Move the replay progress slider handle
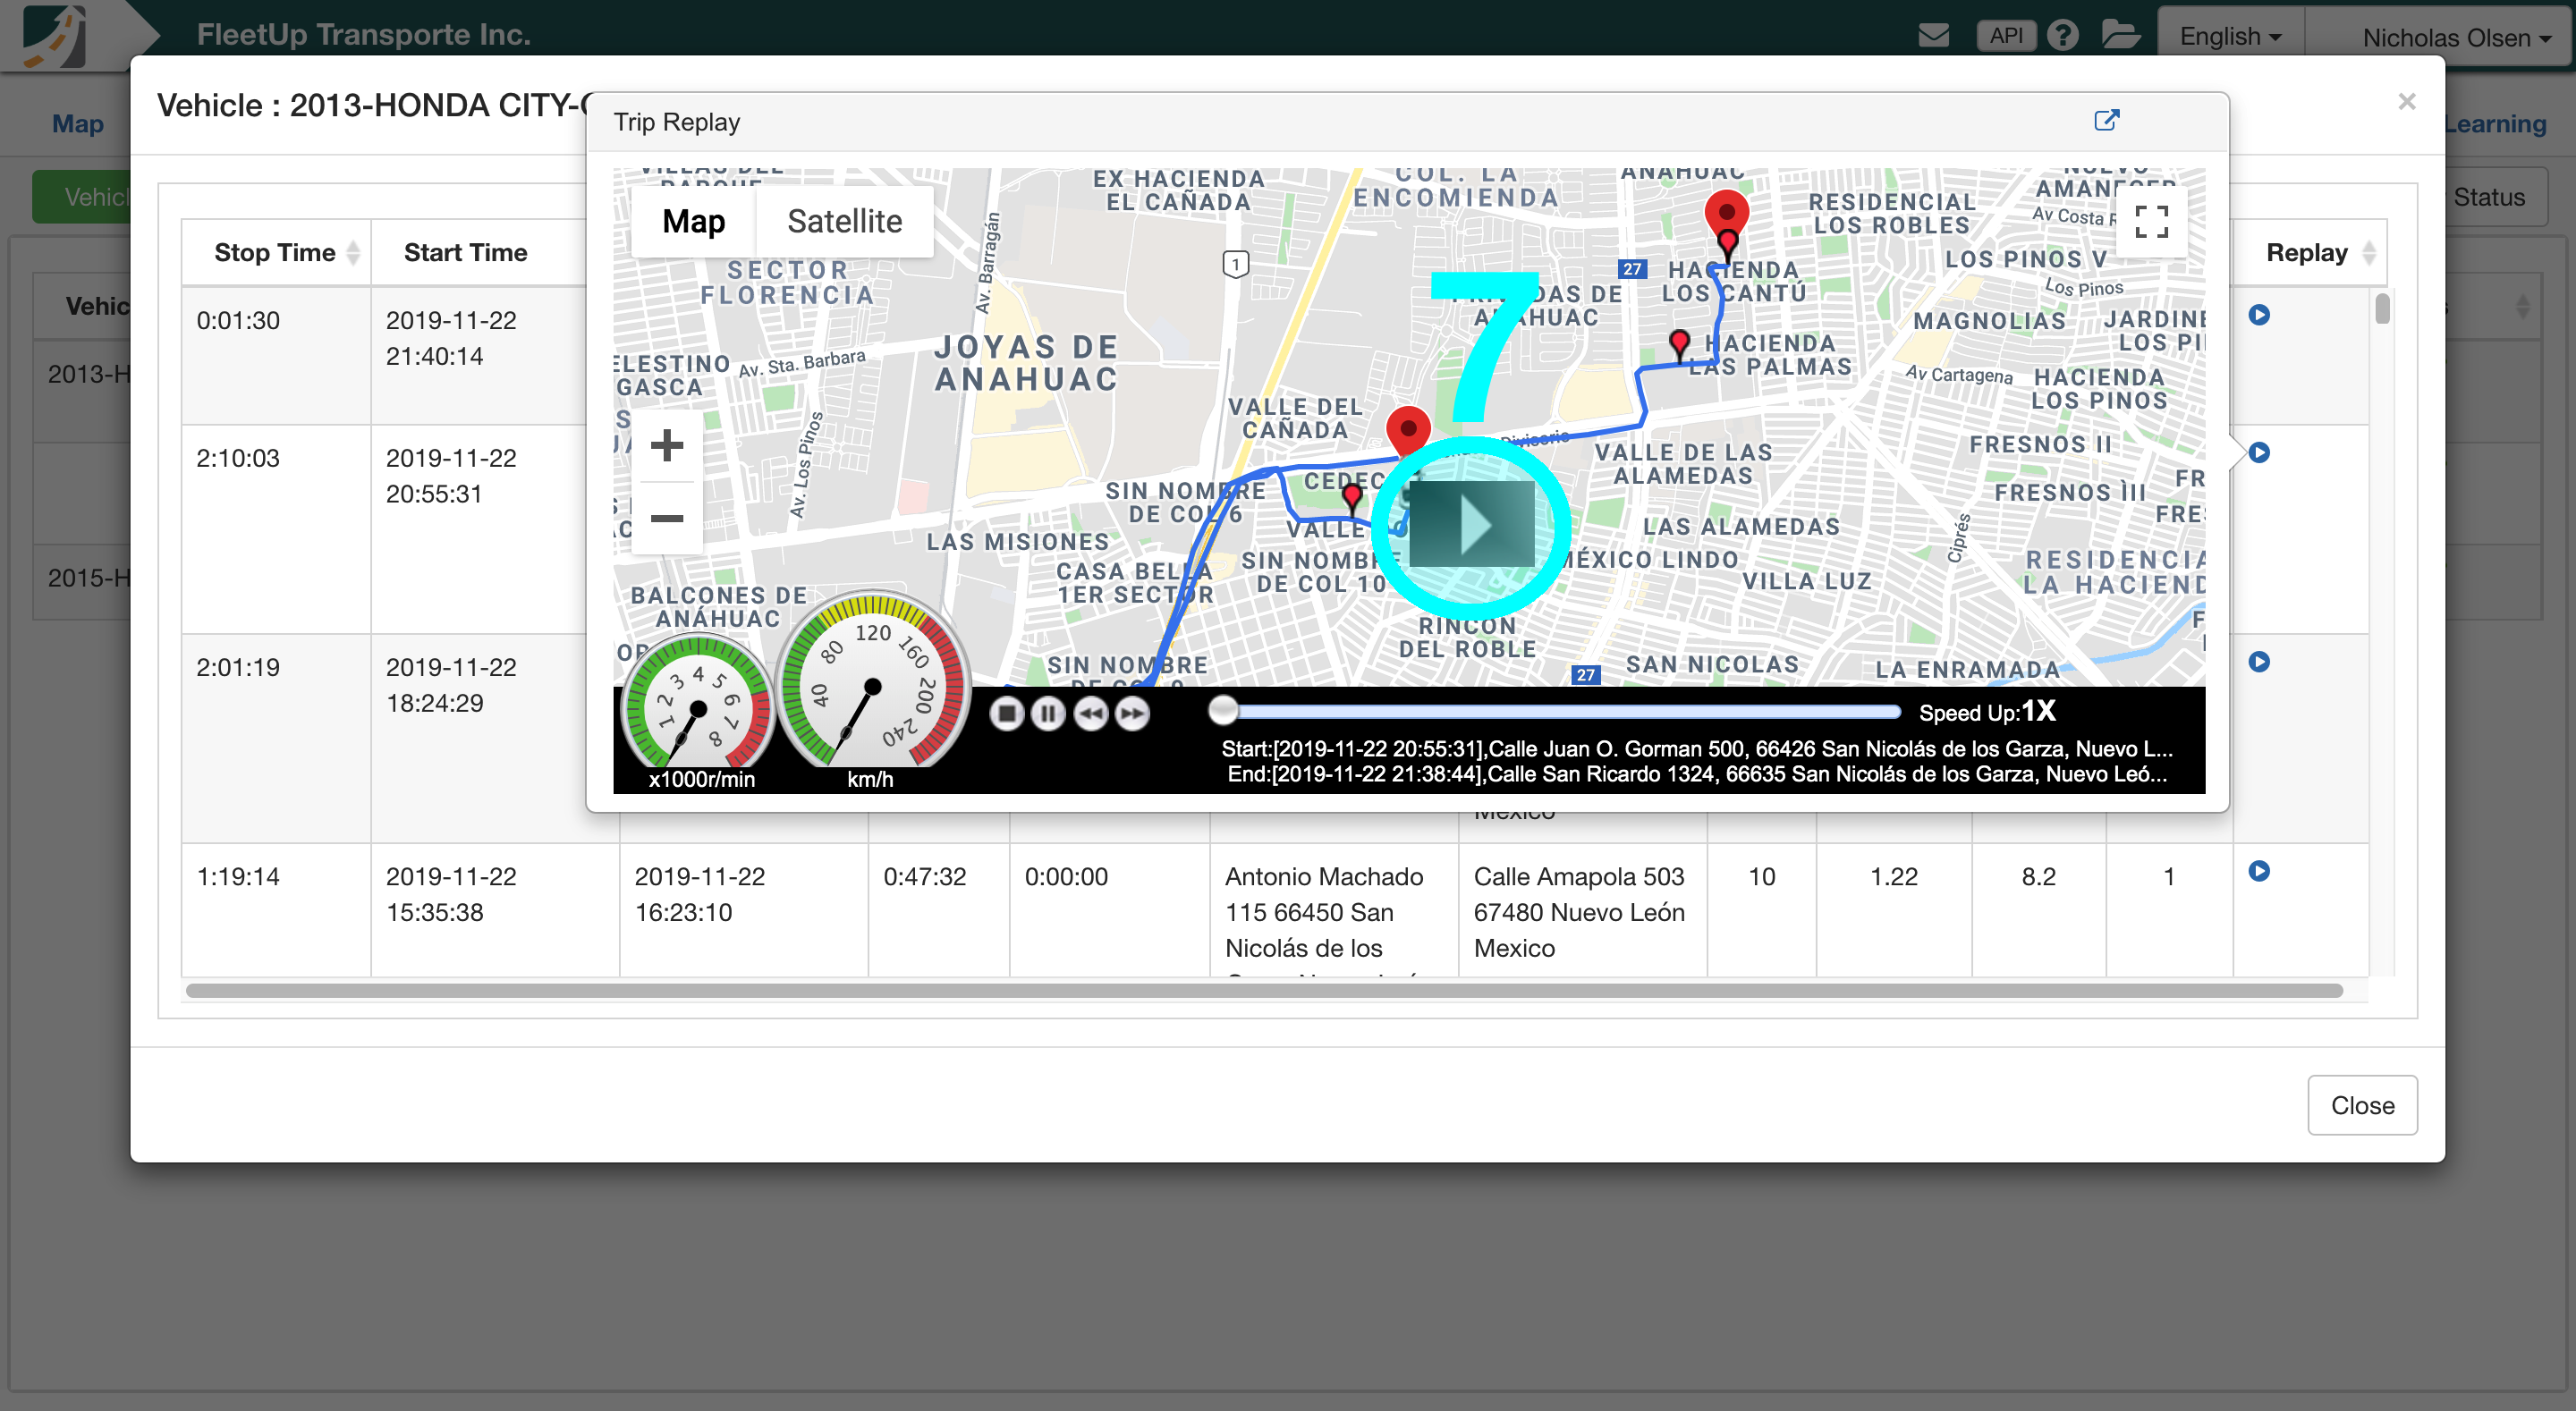Viewport: 2576px width, 1411px height. pos(1222,711)
